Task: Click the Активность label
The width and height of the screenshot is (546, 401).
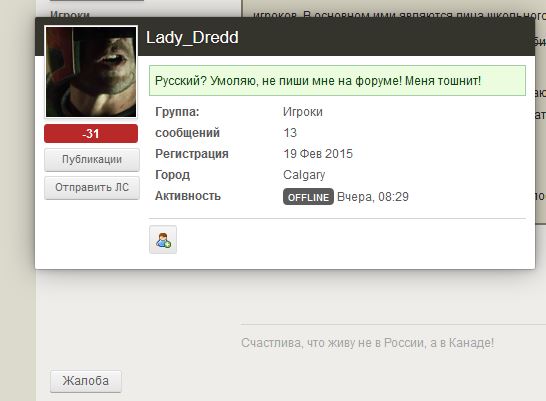Action: [188, 196]
